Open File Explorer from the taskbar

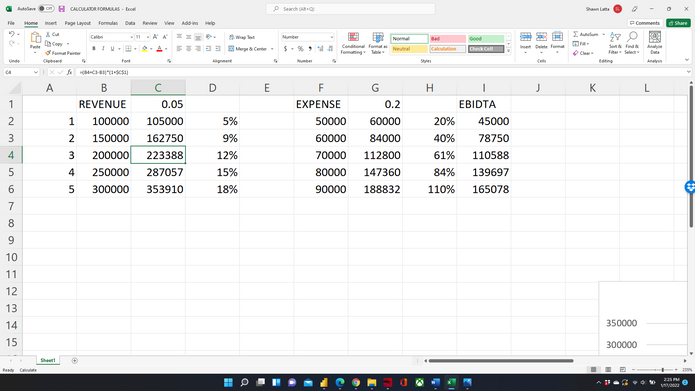click(x=371, y=382)
